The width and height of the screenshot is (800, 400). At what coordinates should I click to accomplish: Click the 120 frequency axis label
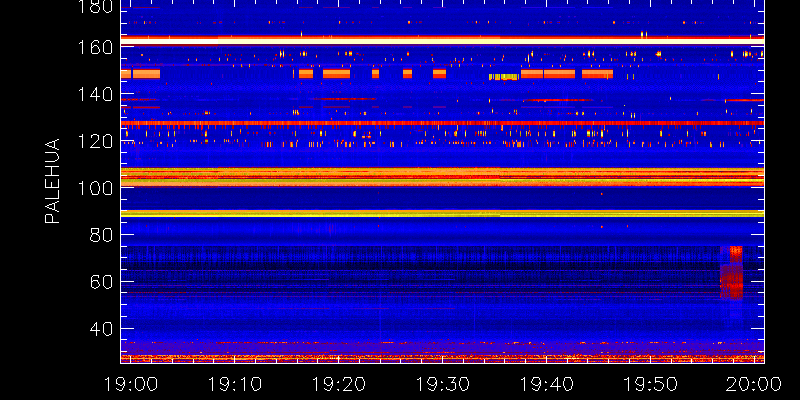95,141
